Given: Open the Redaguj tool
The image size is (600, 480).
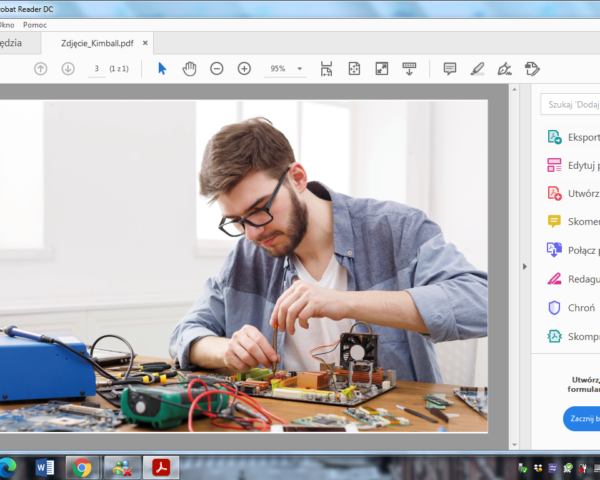Looking at the screenshot, I should [573, 279].
